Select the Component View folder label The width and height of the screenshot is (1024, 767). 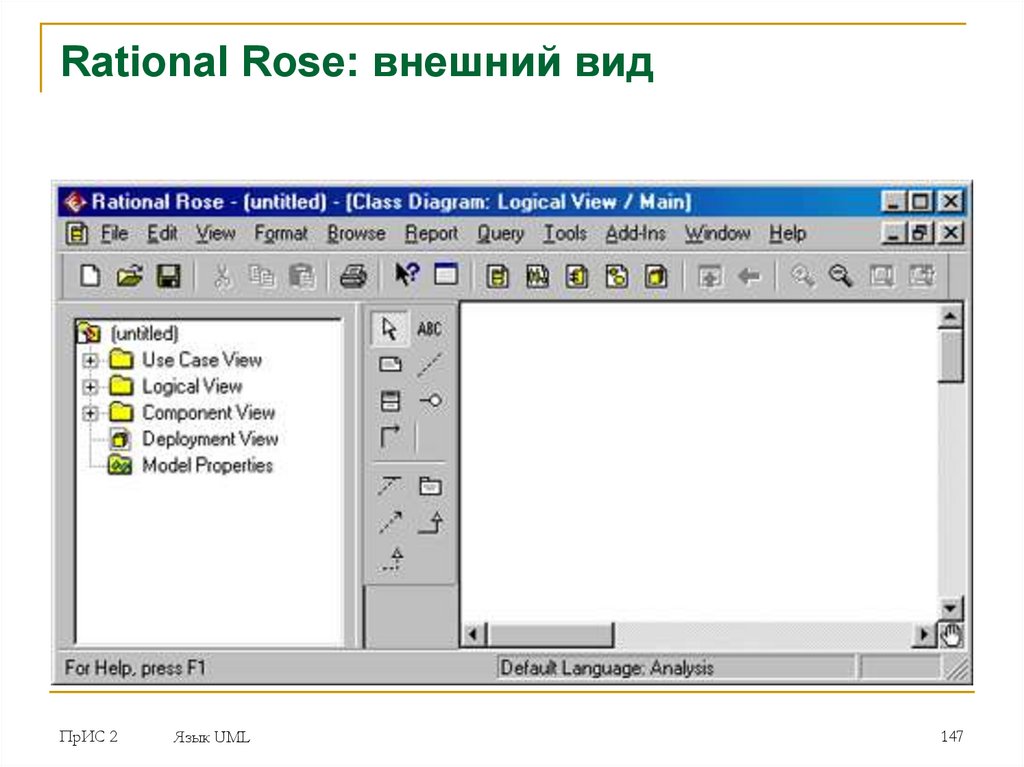(208, 413)
